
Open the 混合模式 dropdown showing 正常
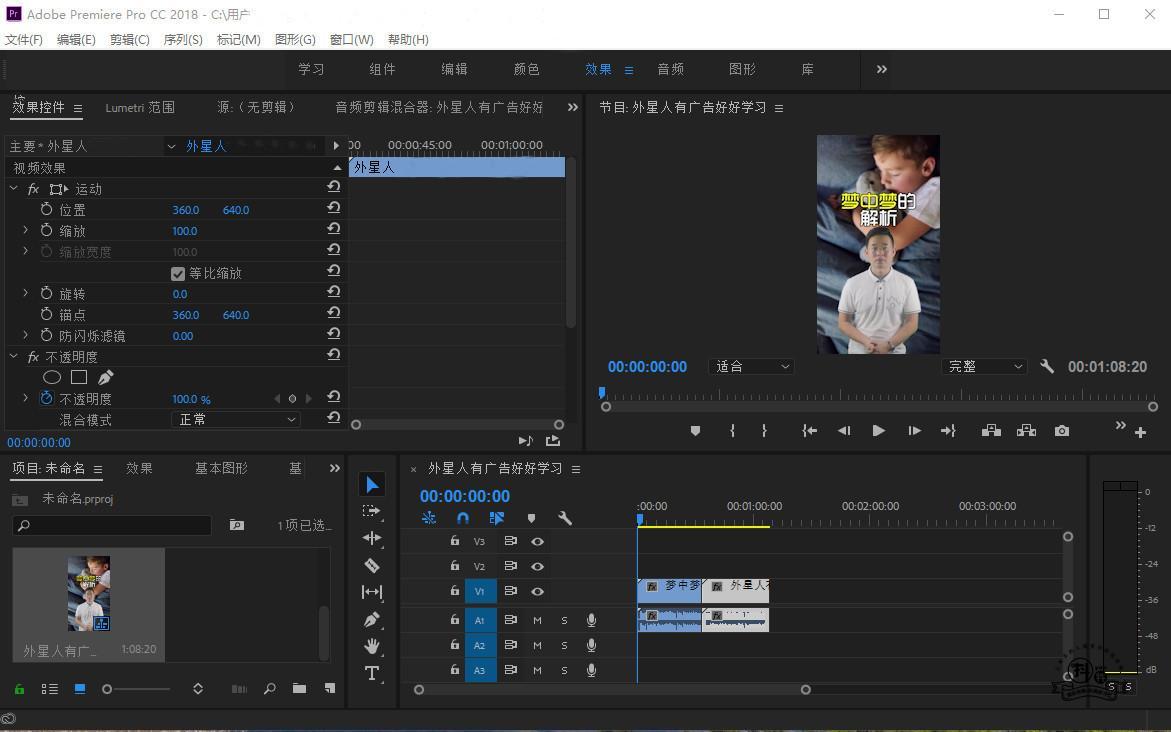pyautogui.click(x=236, y=419)
